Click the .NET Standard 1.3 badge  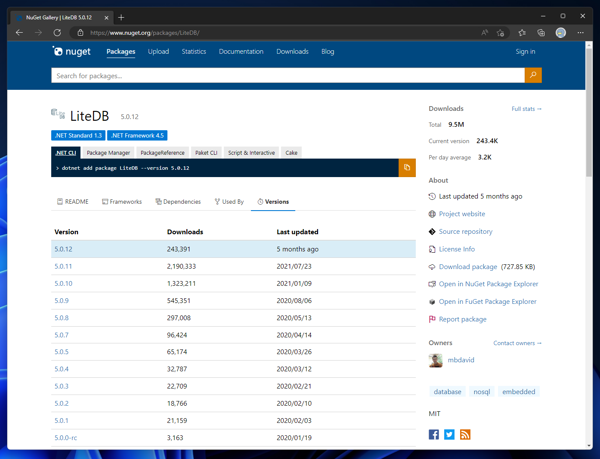pyautogui.click(x=78, y=135)
